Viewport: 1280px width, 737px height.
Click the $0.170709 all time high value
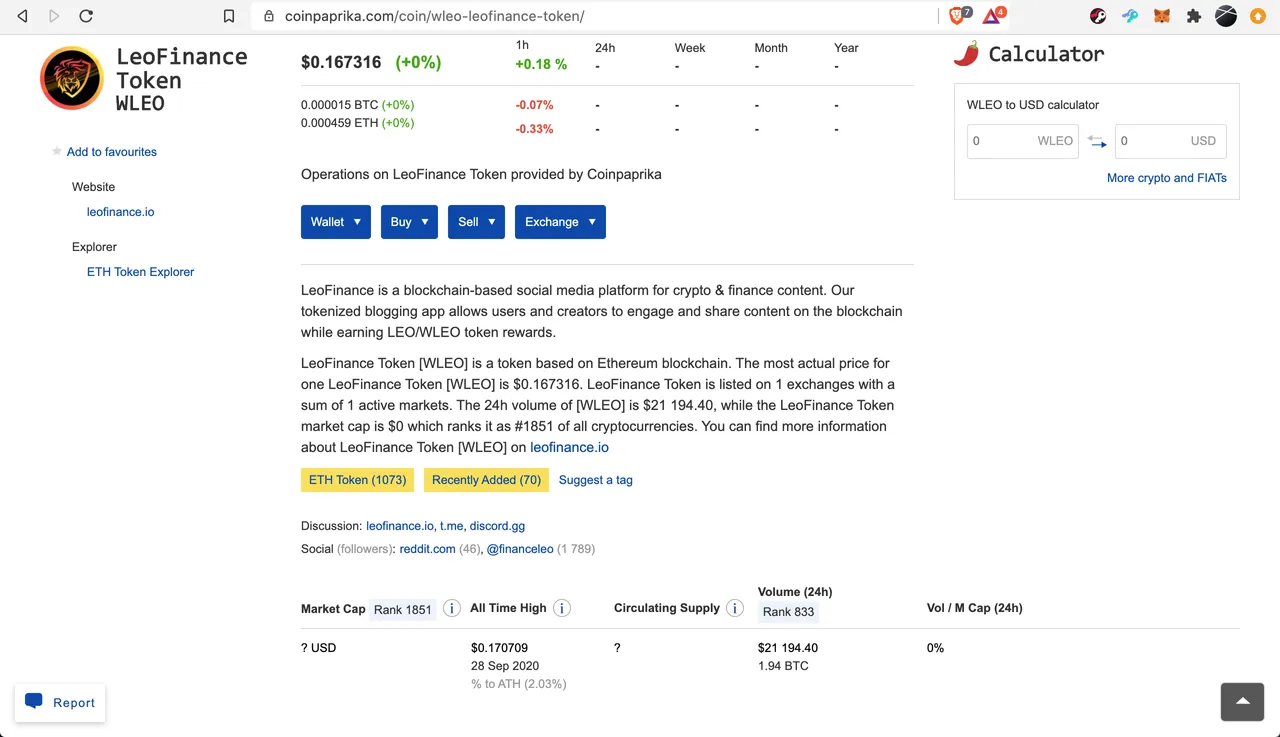(499, 648)
